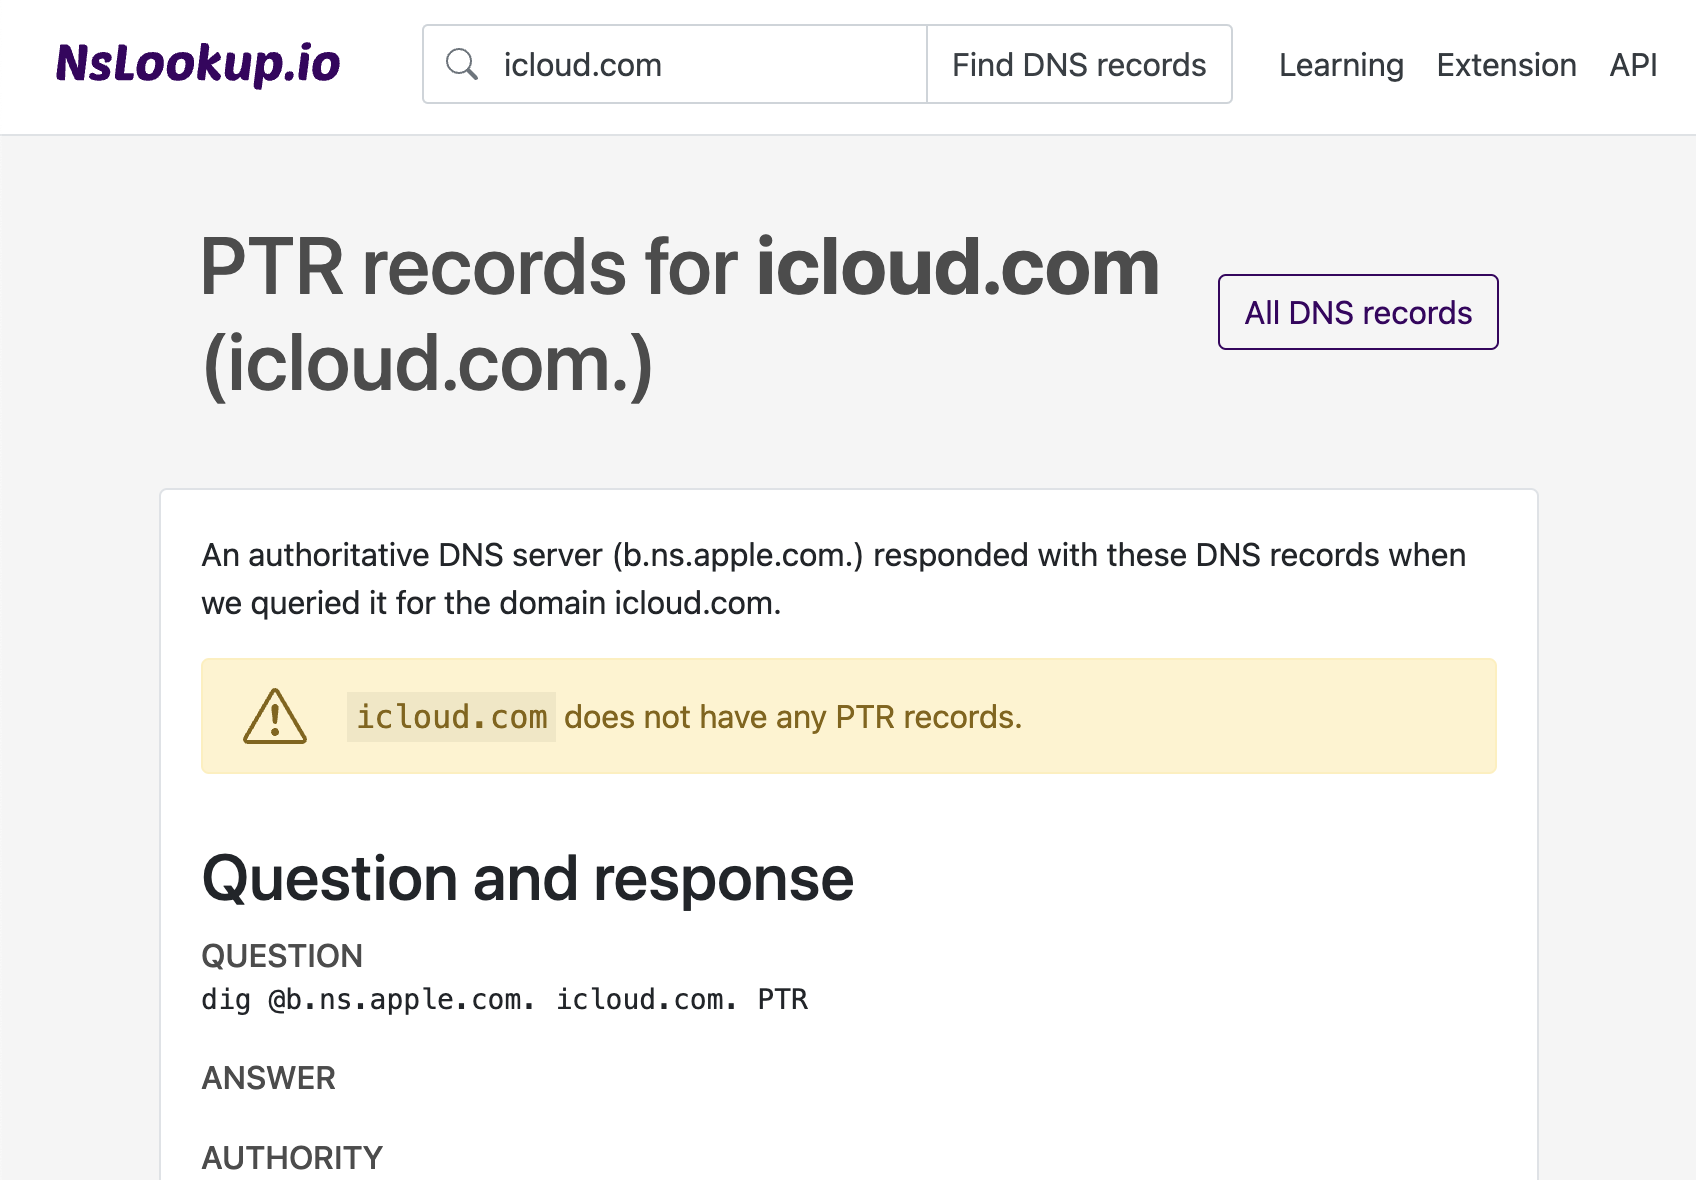Click the yellow PTR warning banner
Viewport: 1696px width, 1180px height.
[x=848, y=716]
